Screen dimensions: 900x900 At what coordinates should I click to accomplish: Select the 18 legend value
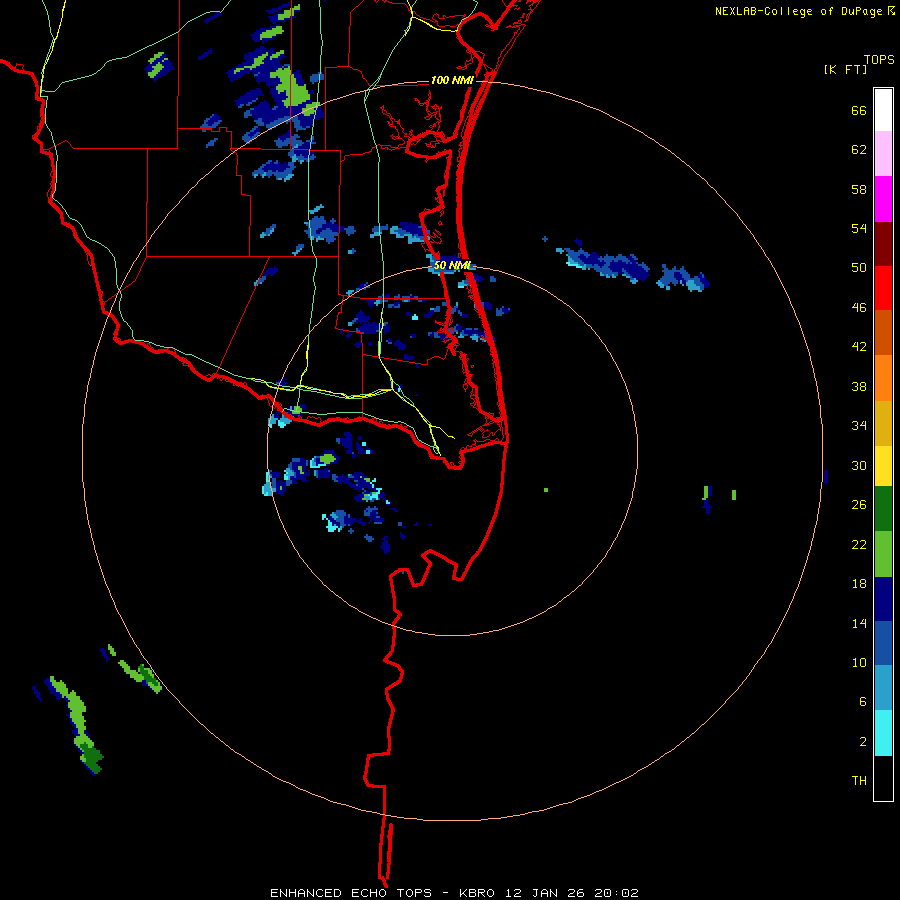(x=859, y=584)
